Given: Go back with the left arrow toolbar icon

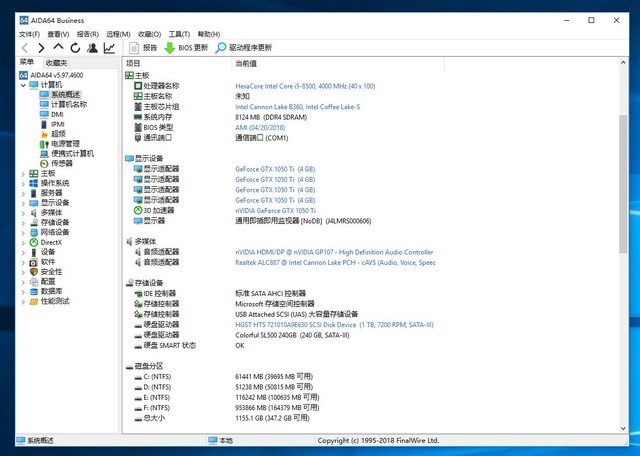Looking at the screenshot, I should 25,48.
